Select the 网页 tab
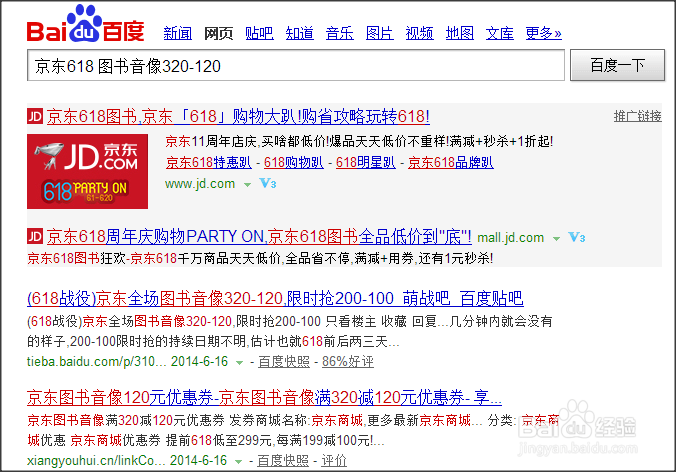 coord(218,33)
